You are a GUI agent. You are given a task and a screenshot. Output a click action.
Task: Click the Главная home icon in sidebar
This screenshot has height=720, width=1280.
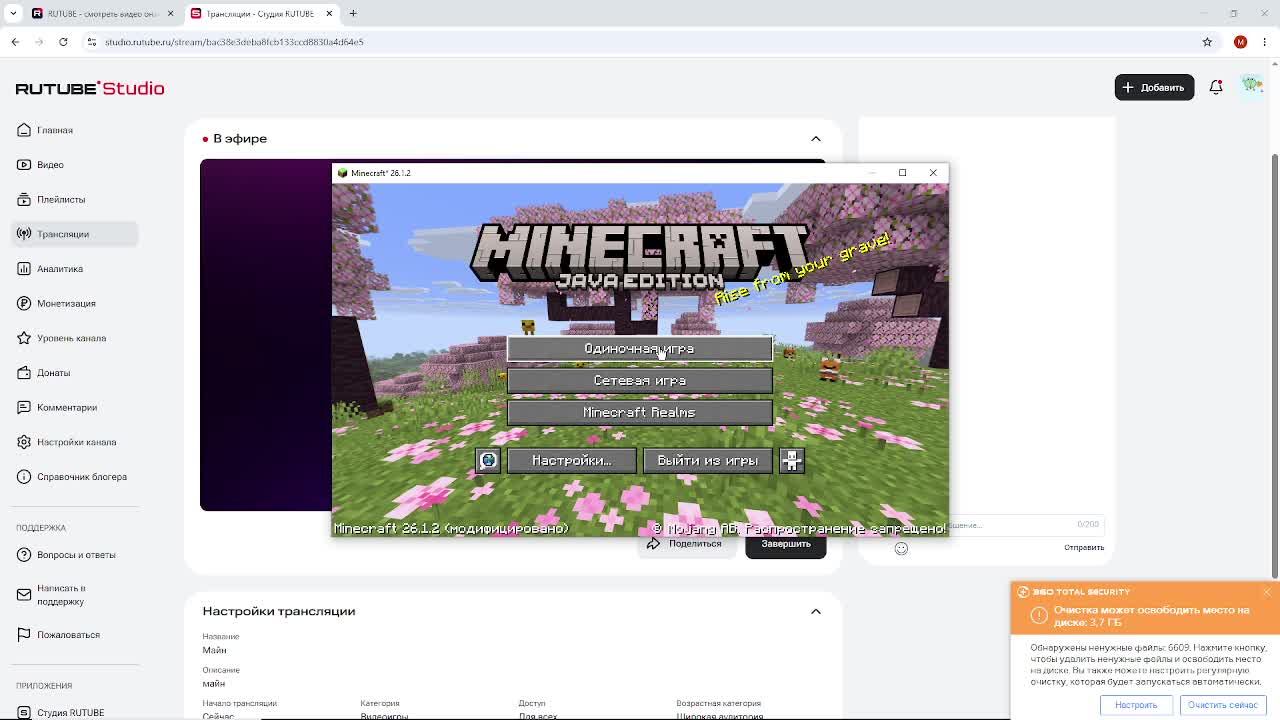pos(24,130)
